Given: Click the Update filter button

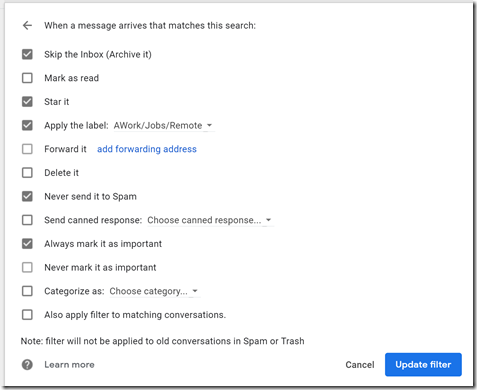Looking at the screenshot, I should point(423,365).
